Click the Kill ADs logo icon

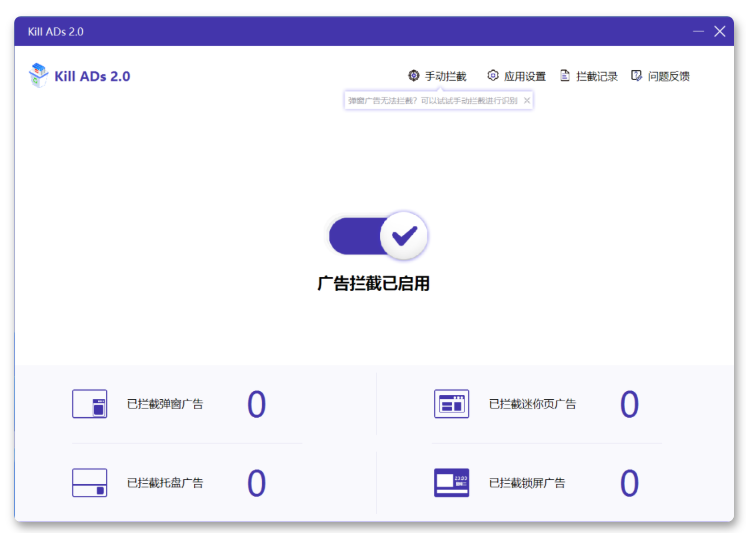[38, 75]
